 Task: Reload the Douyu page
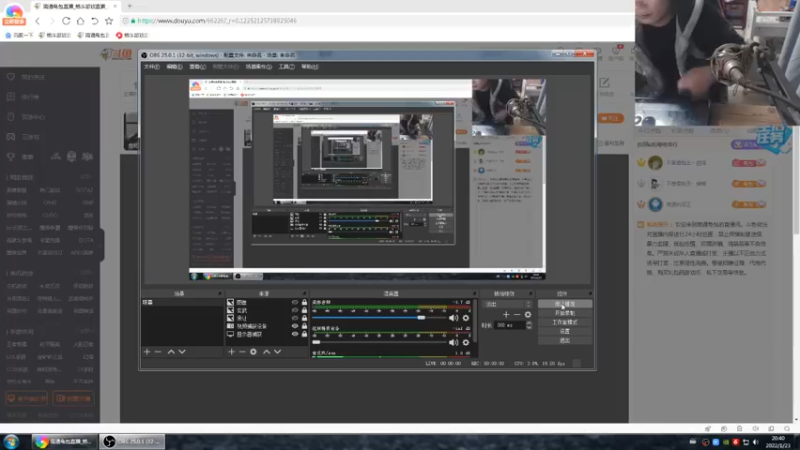coord(66,21)
